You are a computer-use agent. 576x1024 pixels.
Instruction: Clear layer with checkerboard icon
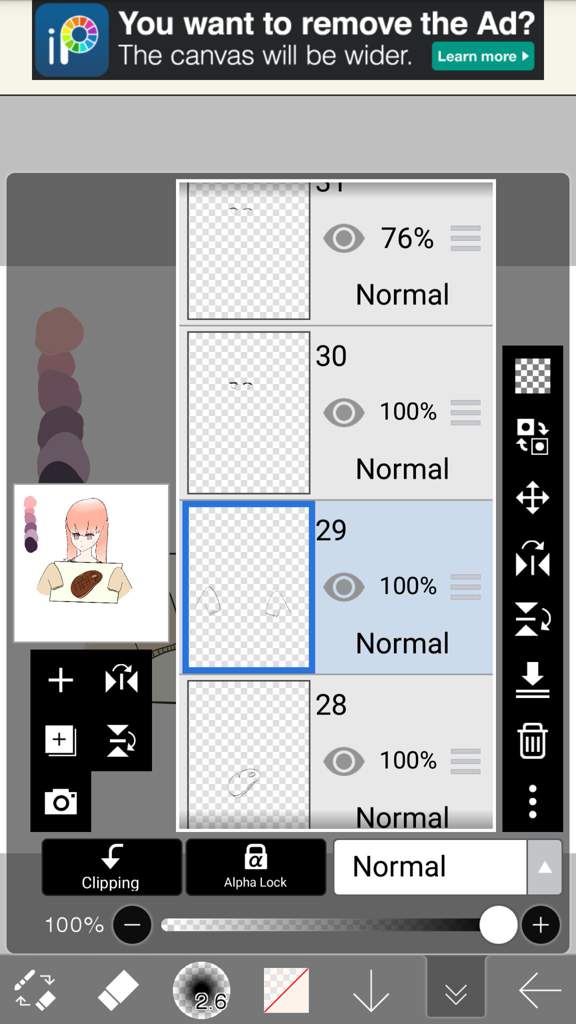pos(532,376)
